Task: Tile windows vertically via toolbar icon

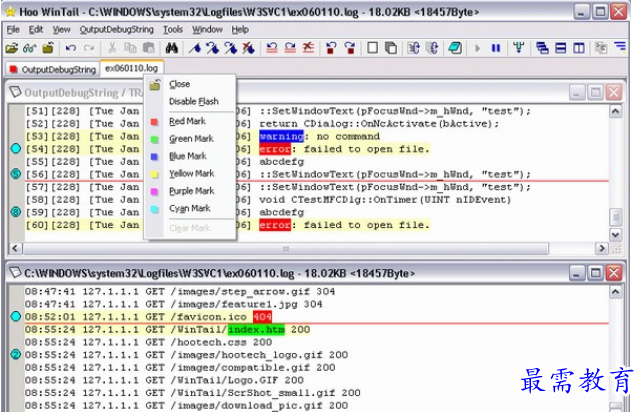Action: pyautogui.click(x=579, y=48)
